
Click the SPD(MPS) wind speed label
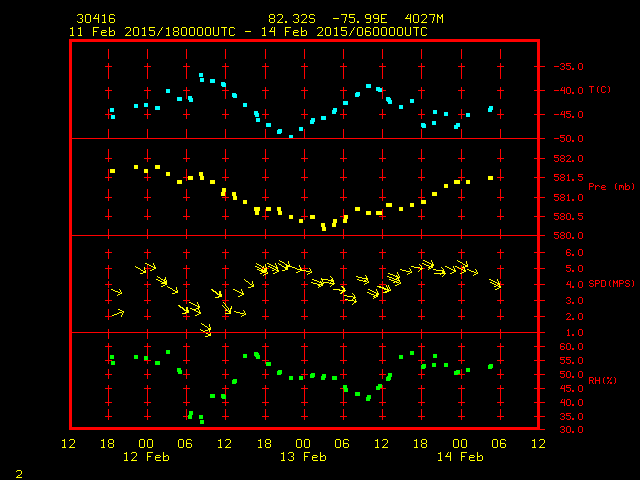(x=611, y=283)
